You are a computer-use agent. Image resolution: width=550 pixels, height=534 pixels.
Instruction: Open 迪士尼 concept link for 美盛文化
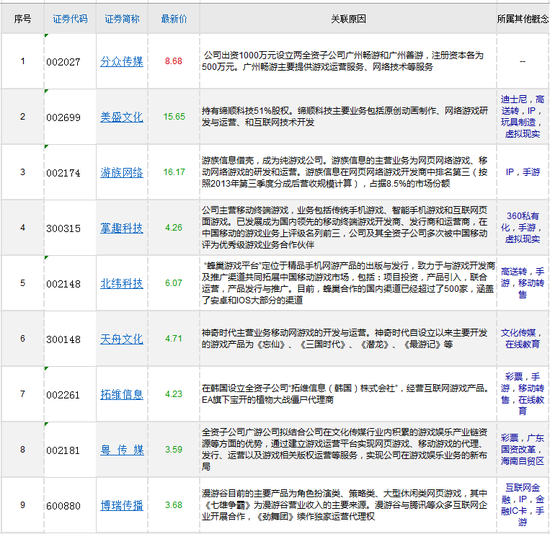pyautogui.click(x=514, y=99)
